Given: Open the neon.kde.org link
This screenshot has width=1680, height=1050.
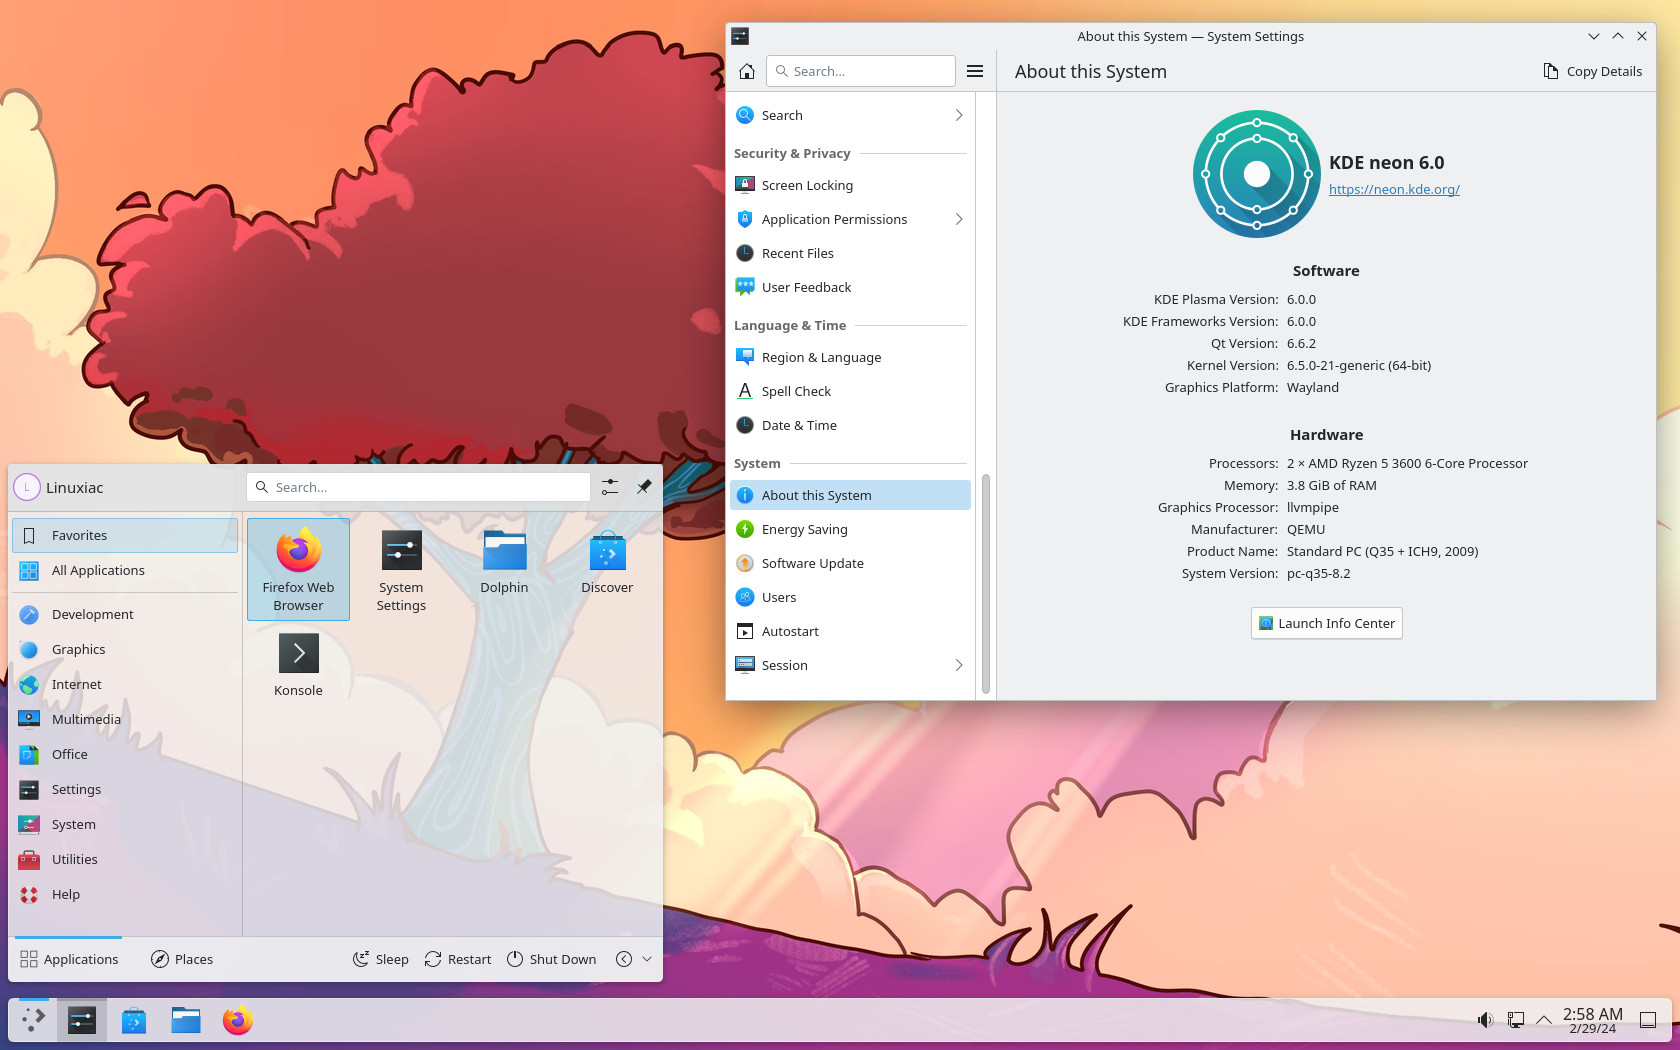Looking at the screenshot, I should pos(1394,189).
